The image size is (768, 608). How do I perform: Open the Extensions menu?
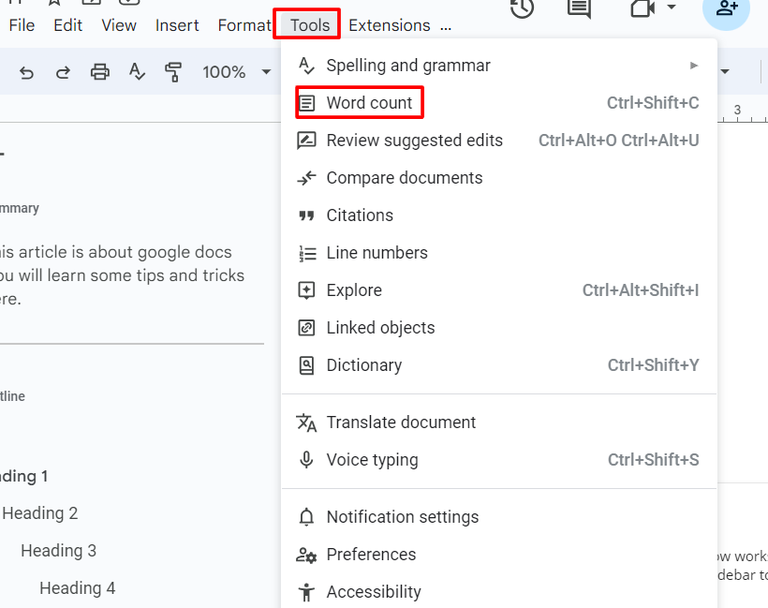pos(389,25)
